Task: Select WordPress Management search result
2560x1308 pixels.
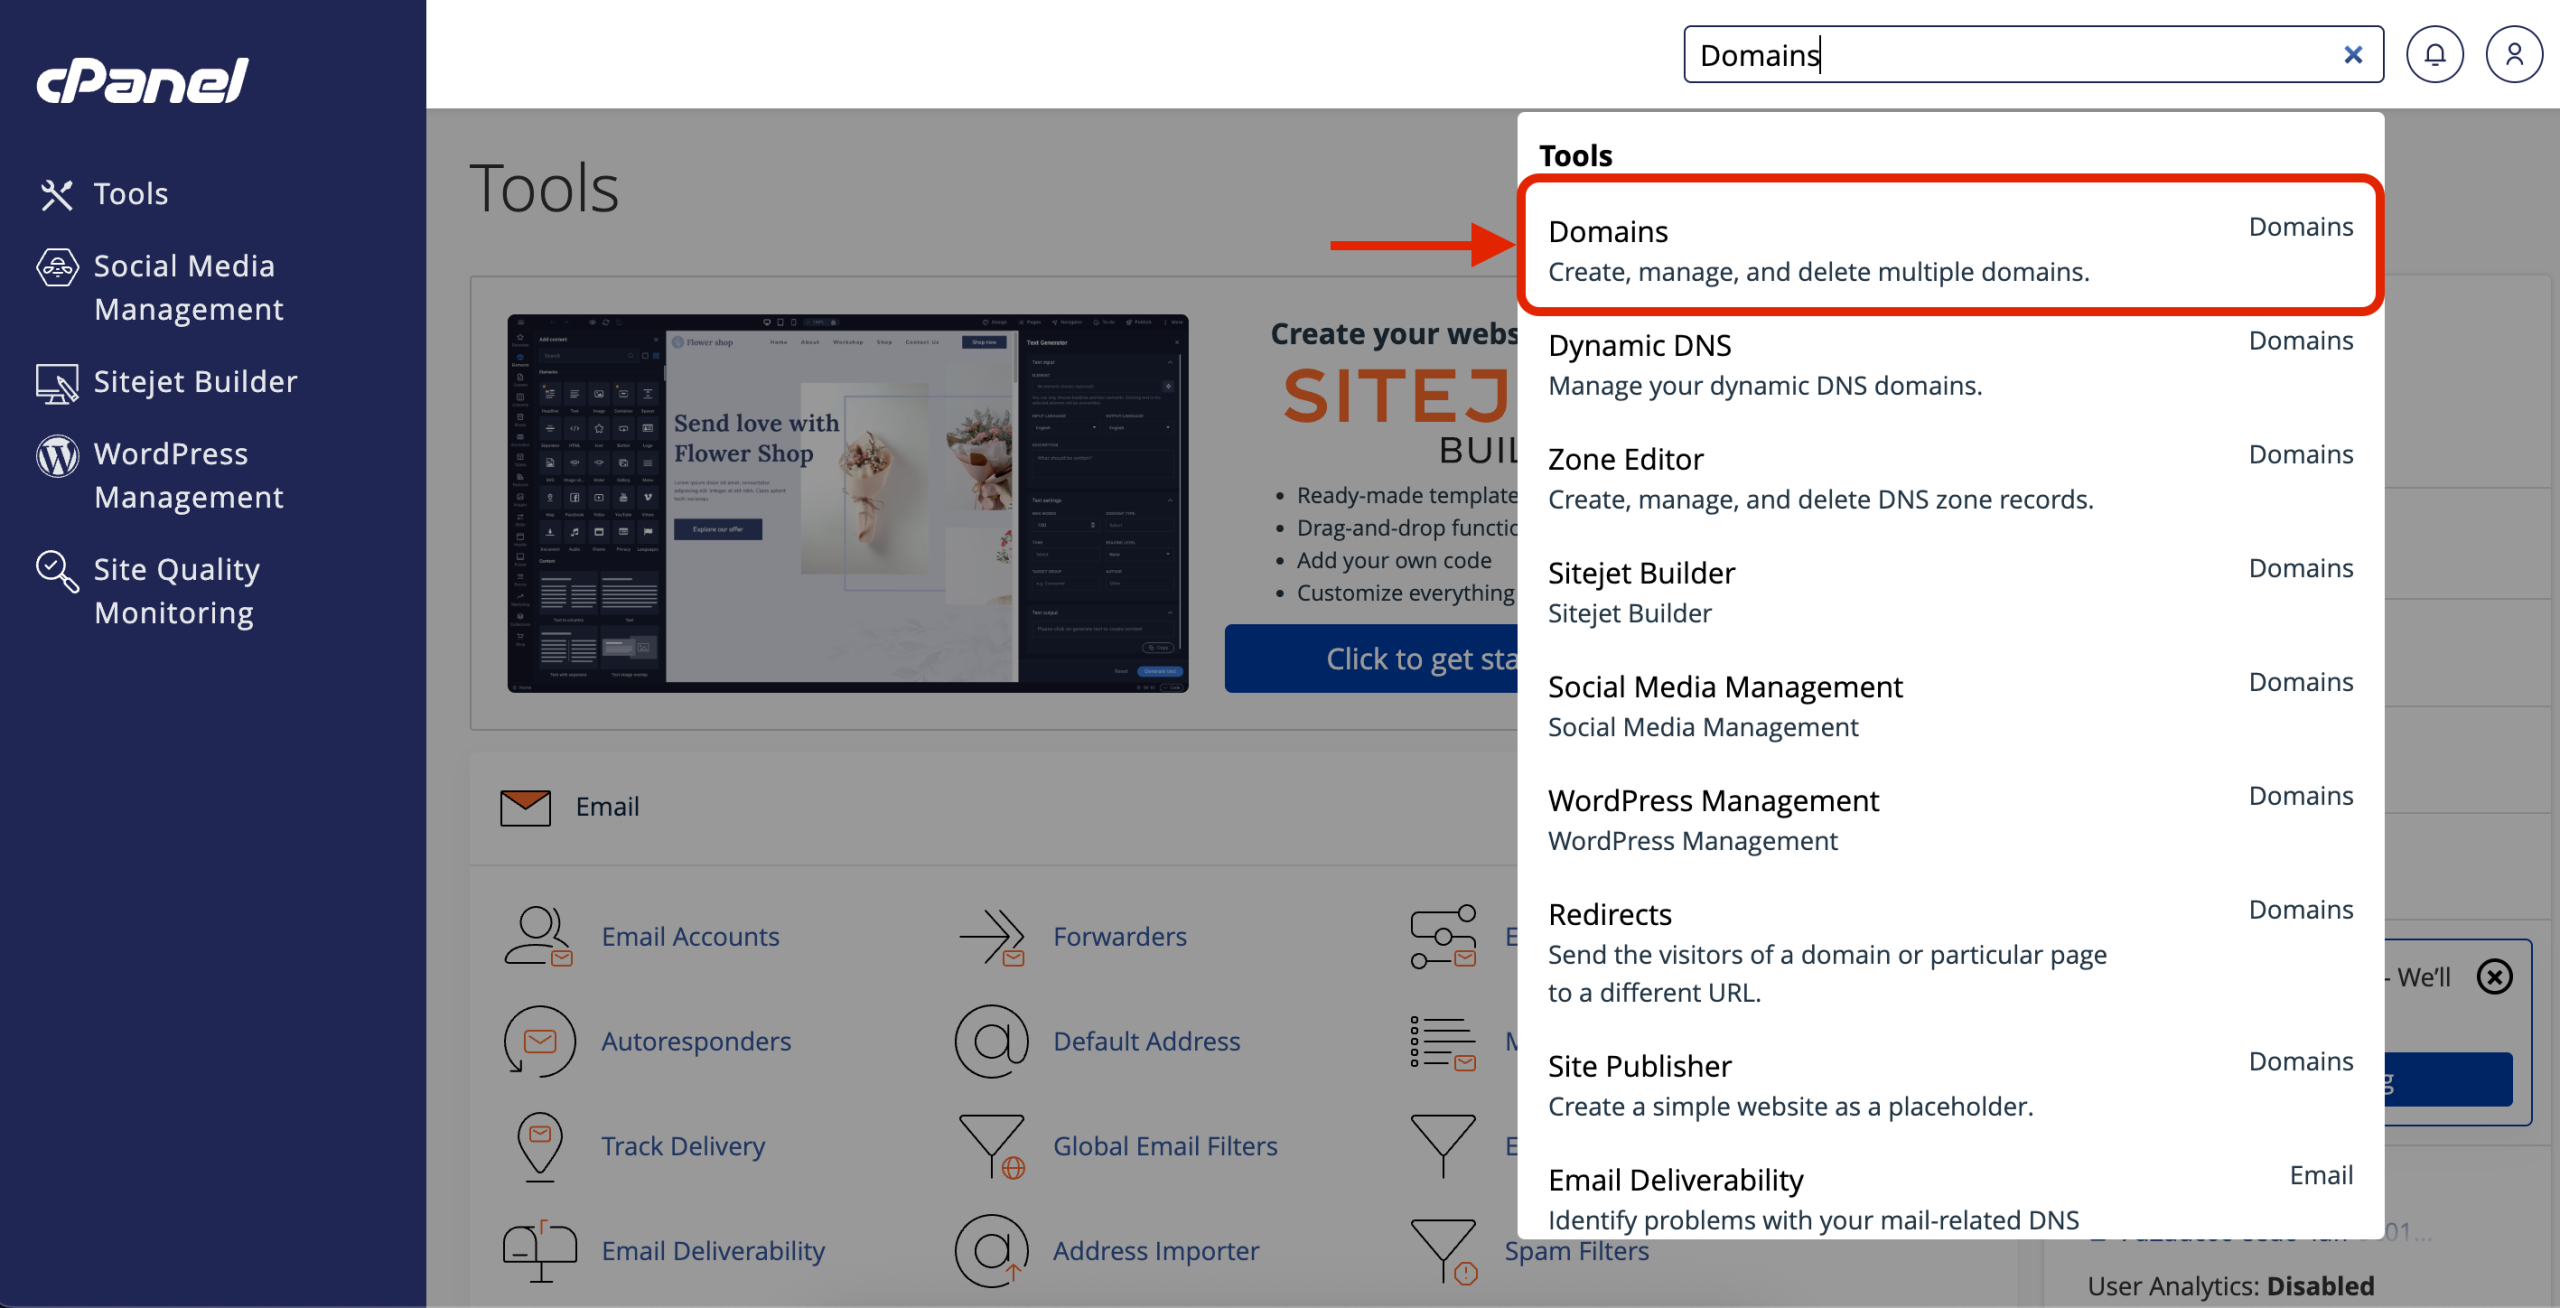Action: coord(1950,820)
